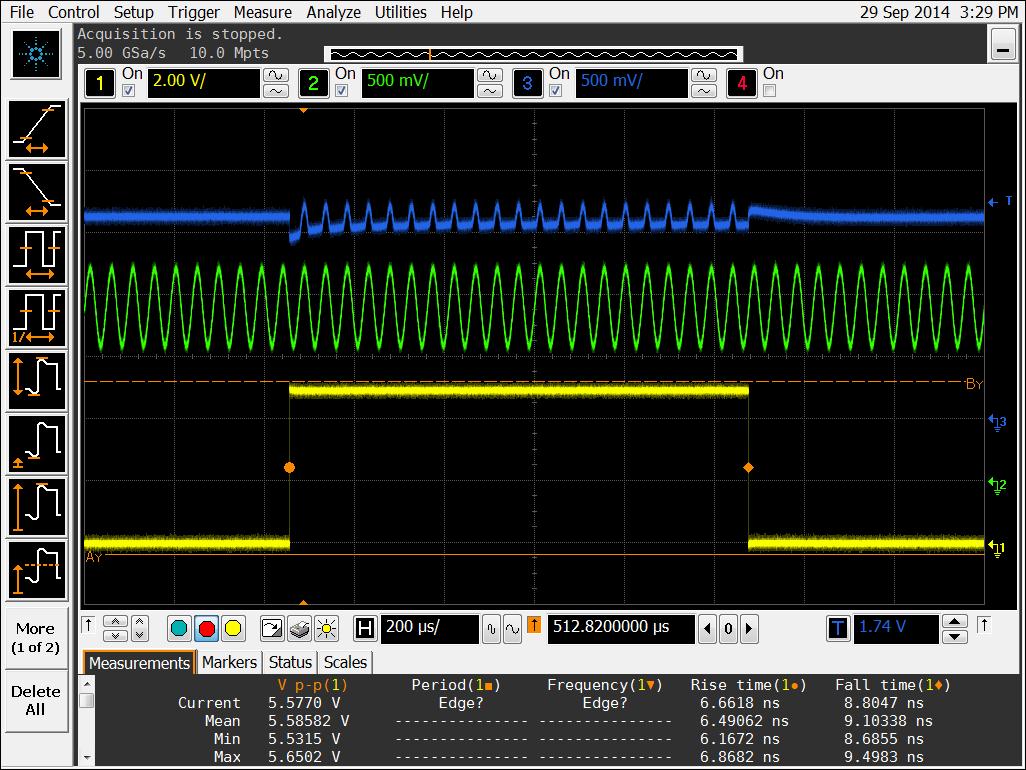
Task: Select the overshoot measurement icon
Action: (x=37, y=570)
